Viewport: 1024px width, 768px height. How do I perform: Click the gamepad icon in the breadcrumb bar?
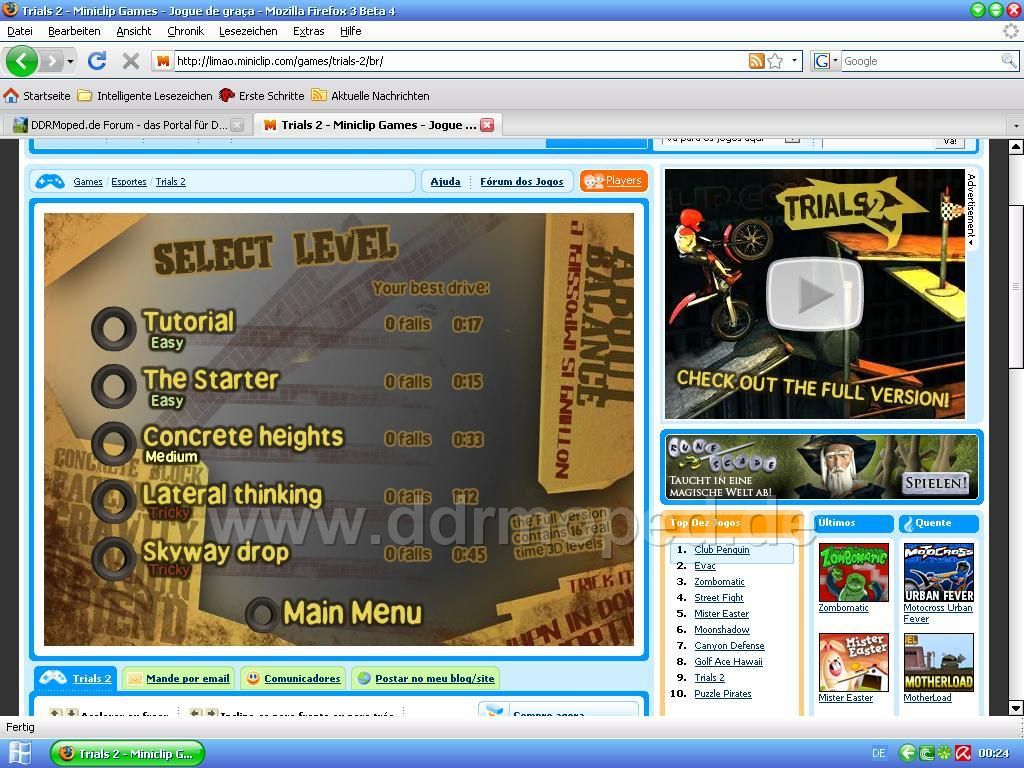pos(50,181)
